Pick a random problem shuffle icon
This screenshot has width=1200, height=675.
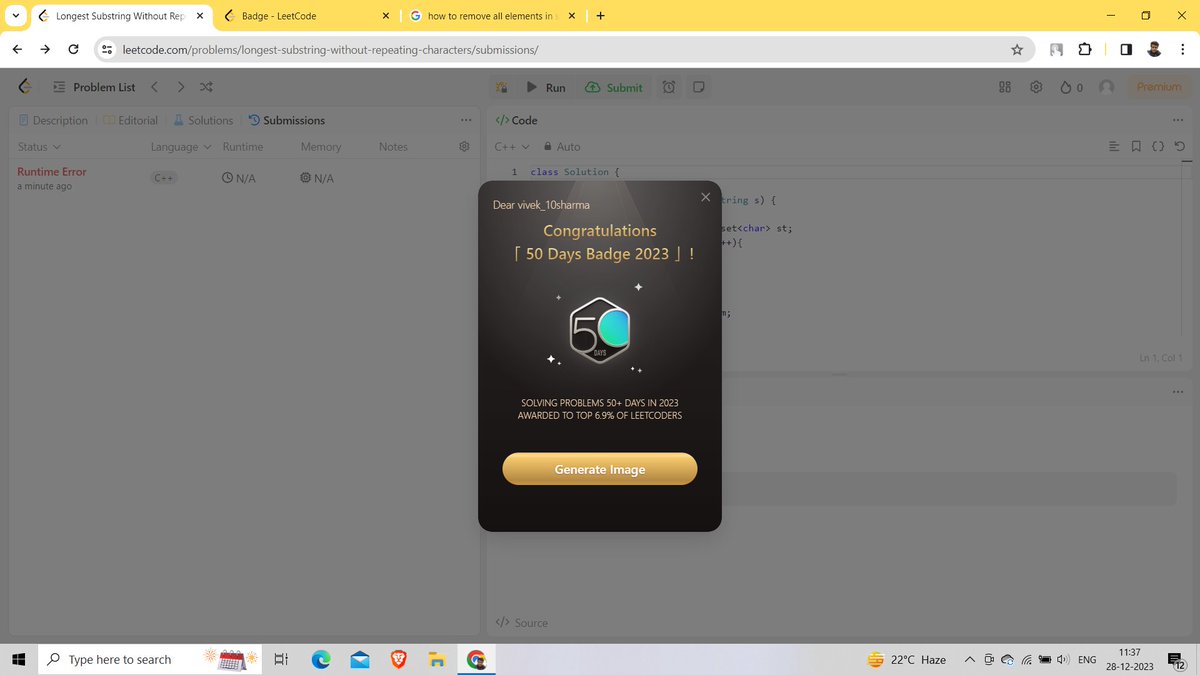(x=206, y=87)
